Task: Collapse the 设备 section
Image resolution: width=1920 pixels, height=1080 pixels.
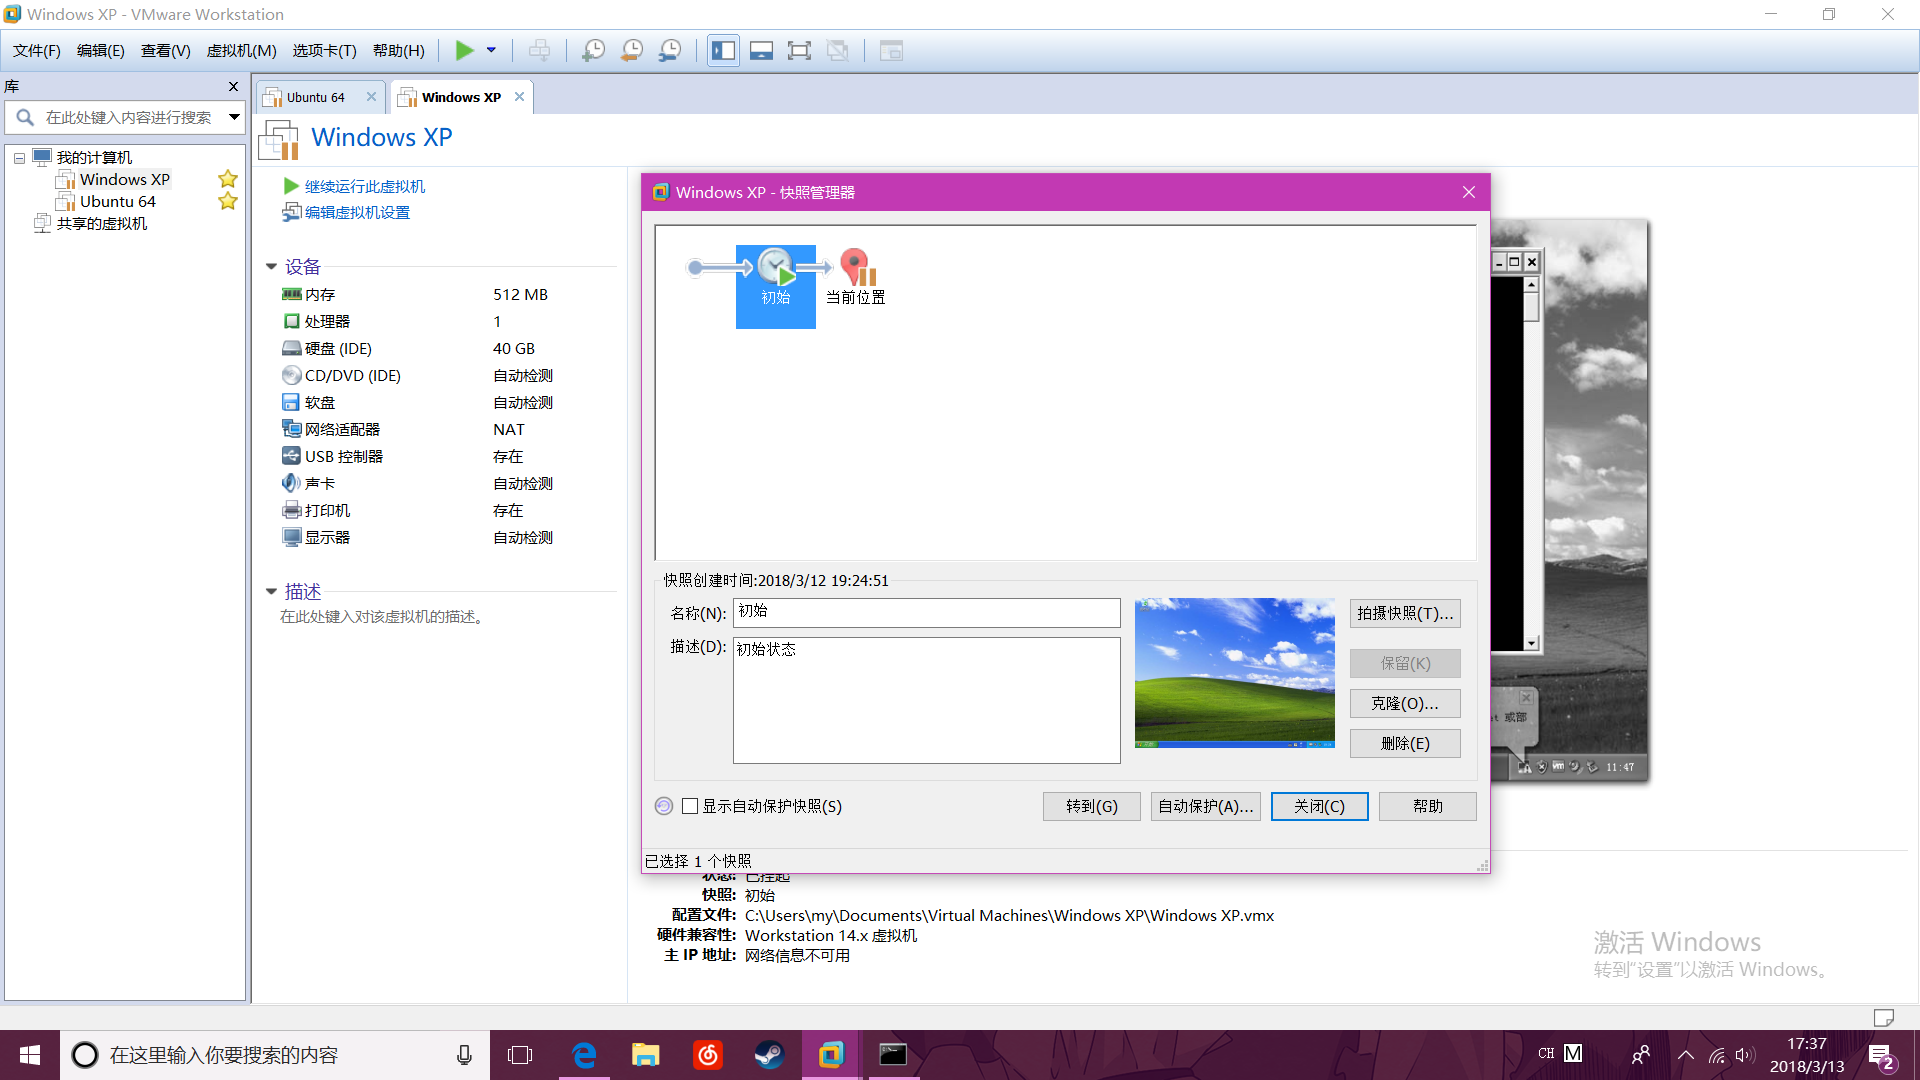Action: (271, 267)
